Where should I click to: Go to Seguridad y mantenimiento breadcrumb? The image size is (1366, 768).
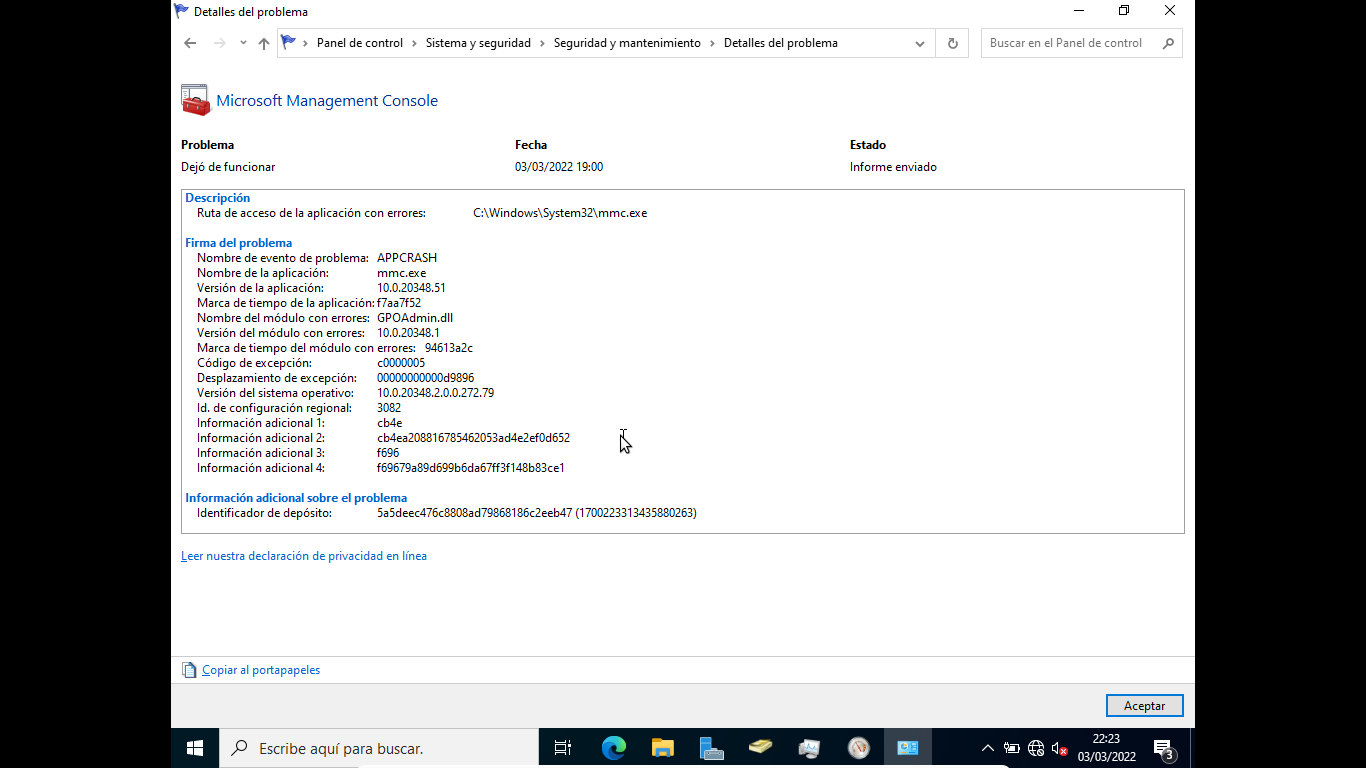627,43
